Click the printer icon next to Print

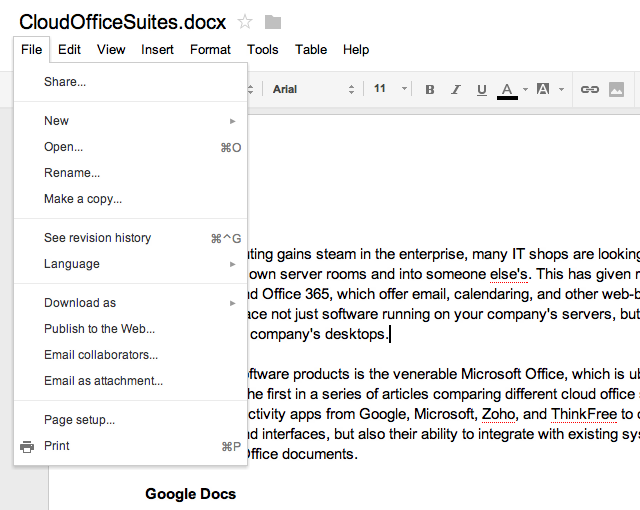27,447
